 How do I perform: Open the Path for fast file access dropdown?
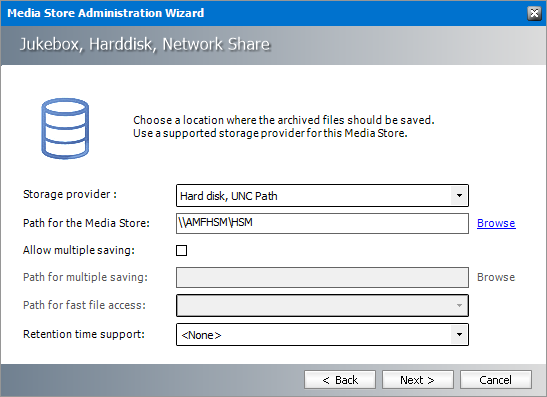pos(322,305)
